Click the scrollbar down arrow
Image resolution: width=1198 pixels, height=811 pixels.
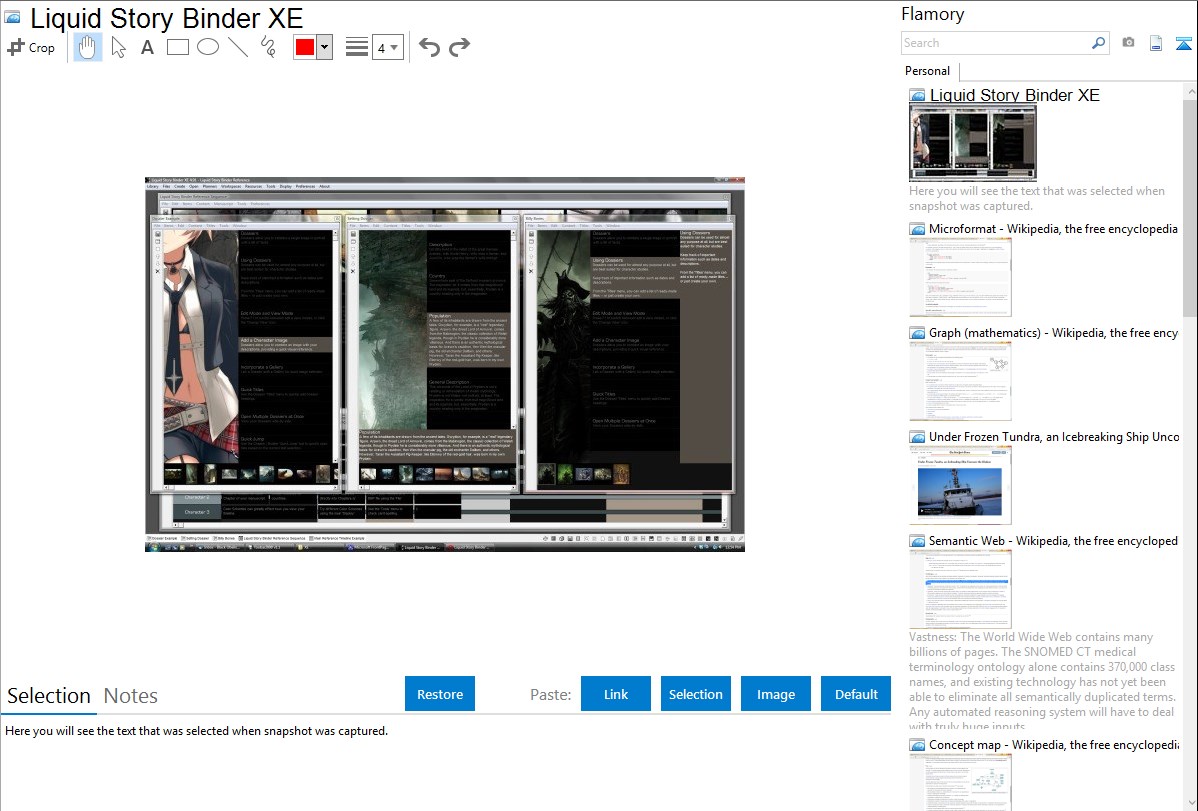click(1190, 803)
